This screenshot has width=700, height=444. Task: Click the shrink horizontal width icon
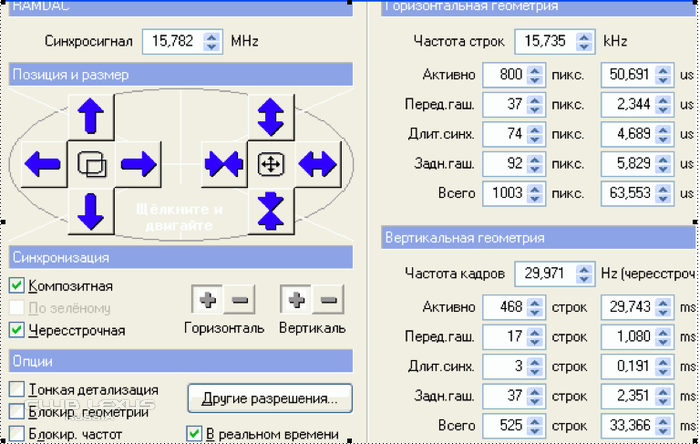point(223,163)
